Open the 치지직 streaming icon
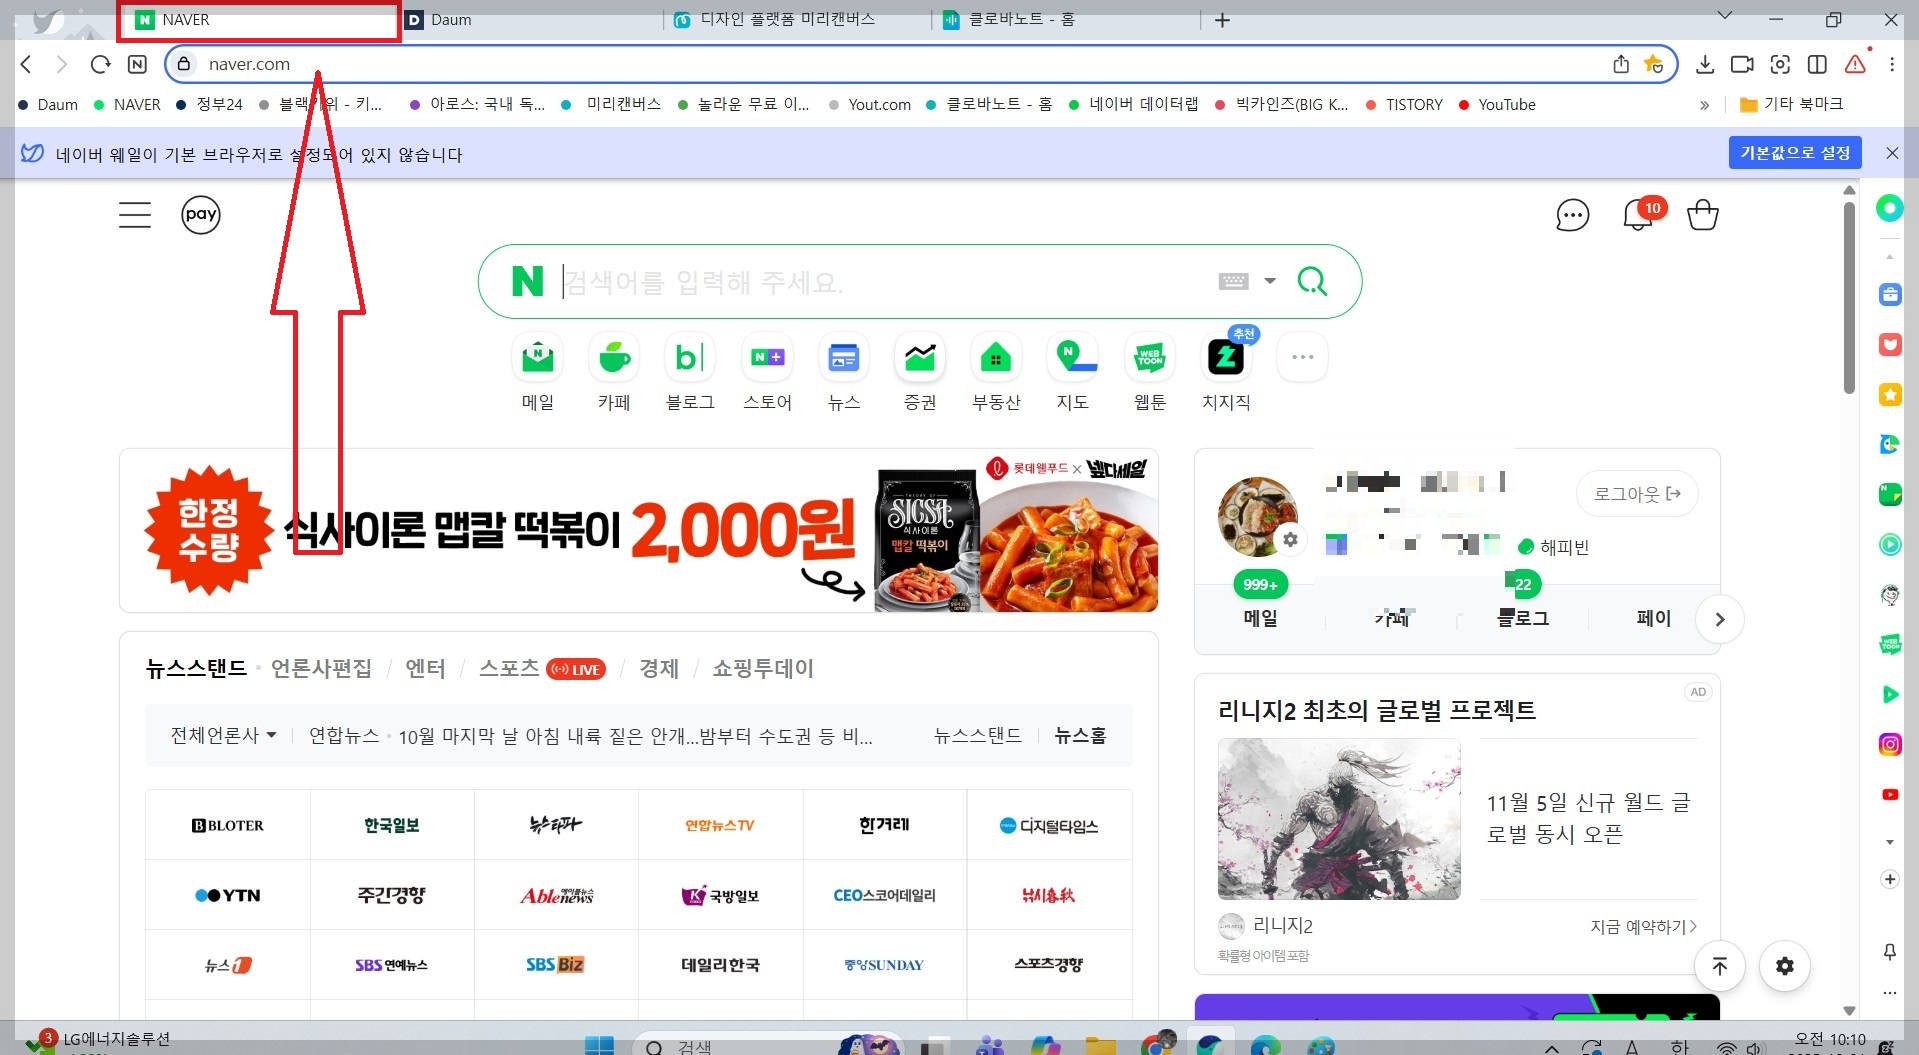 point(1225,357)
